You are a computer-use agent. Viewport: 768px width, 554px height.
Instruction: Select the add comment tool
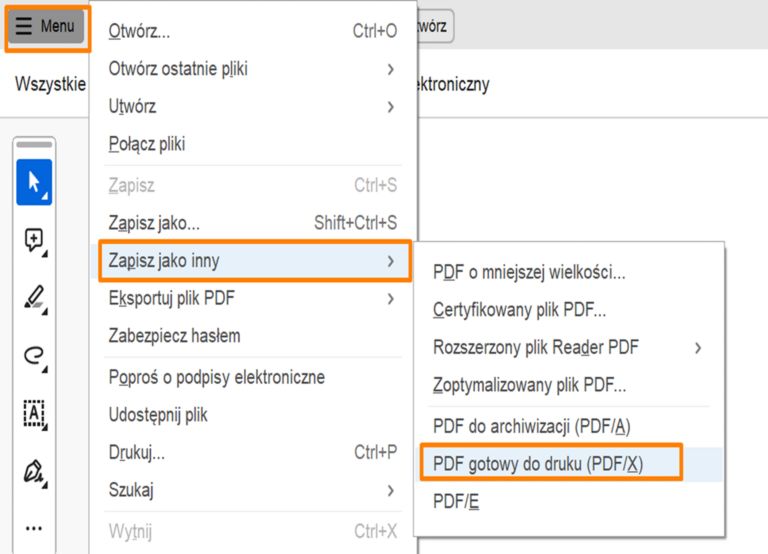34,240
